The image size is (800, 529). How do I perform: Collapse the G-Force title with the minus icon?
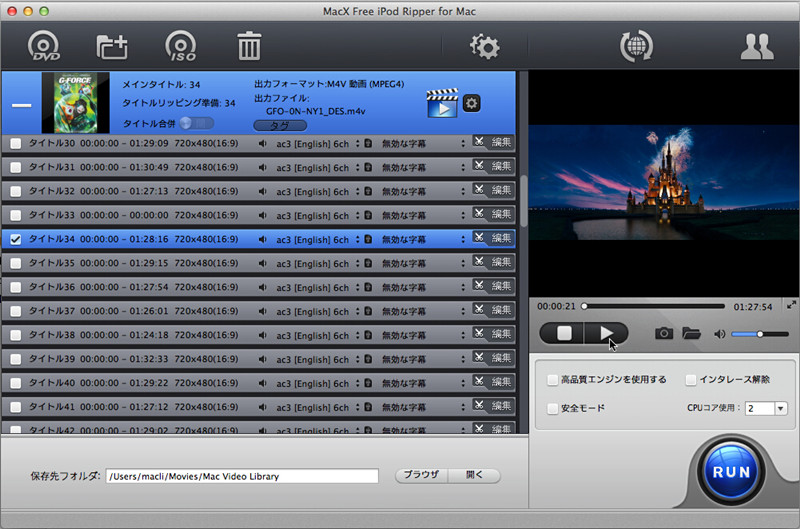click(x=22, y=106)
